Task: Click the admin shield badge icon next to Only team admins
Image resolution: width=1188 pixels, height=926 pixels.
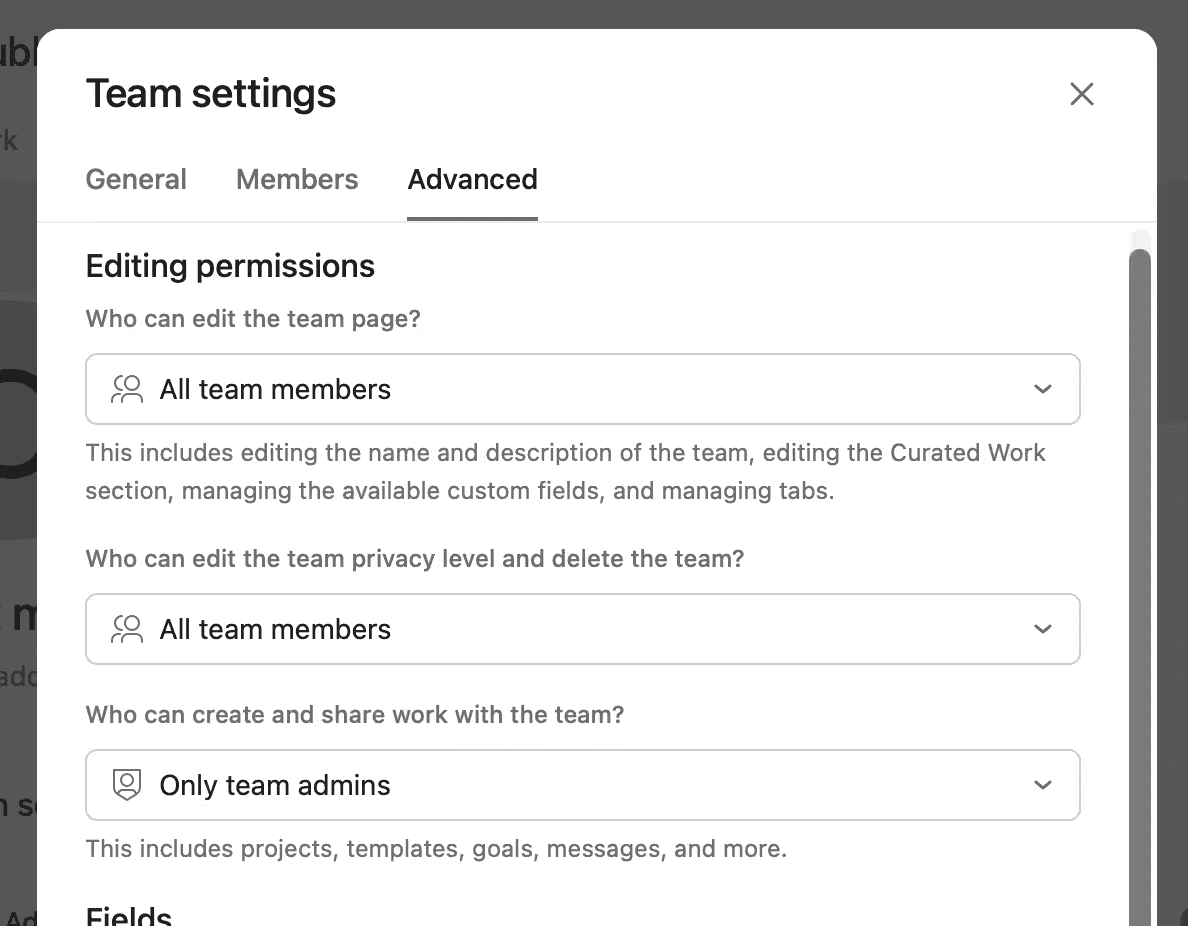Action: [x=127, y=785]
